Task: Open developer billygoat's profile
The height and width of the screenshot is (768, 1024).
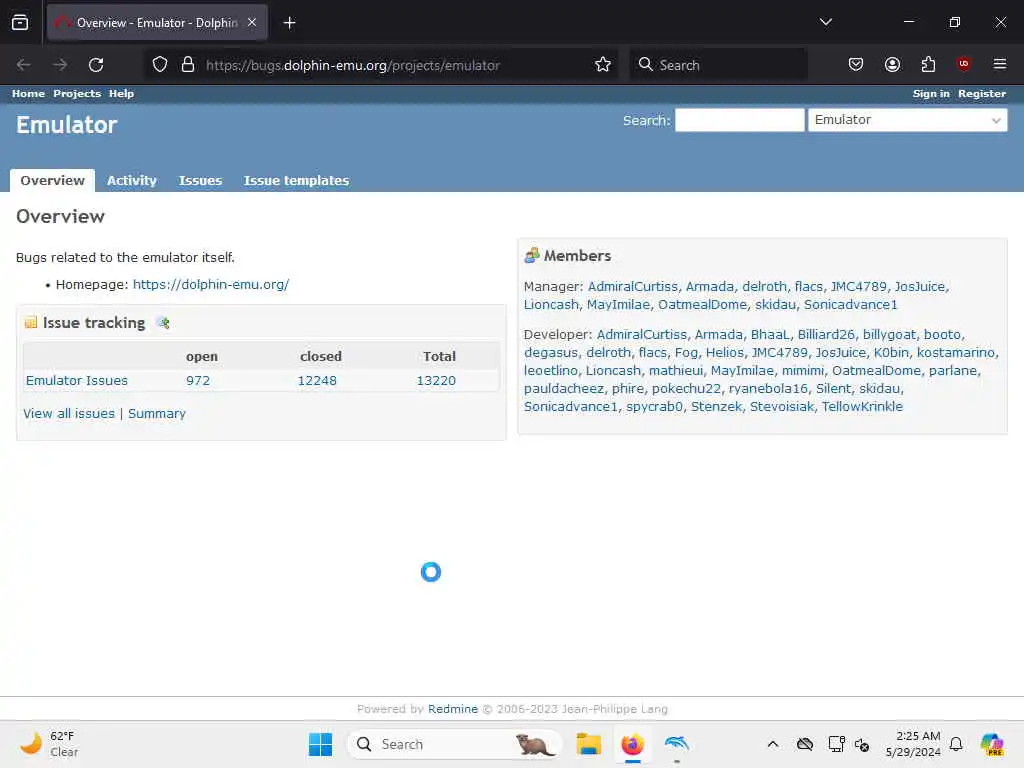Action: click(889, 334)
